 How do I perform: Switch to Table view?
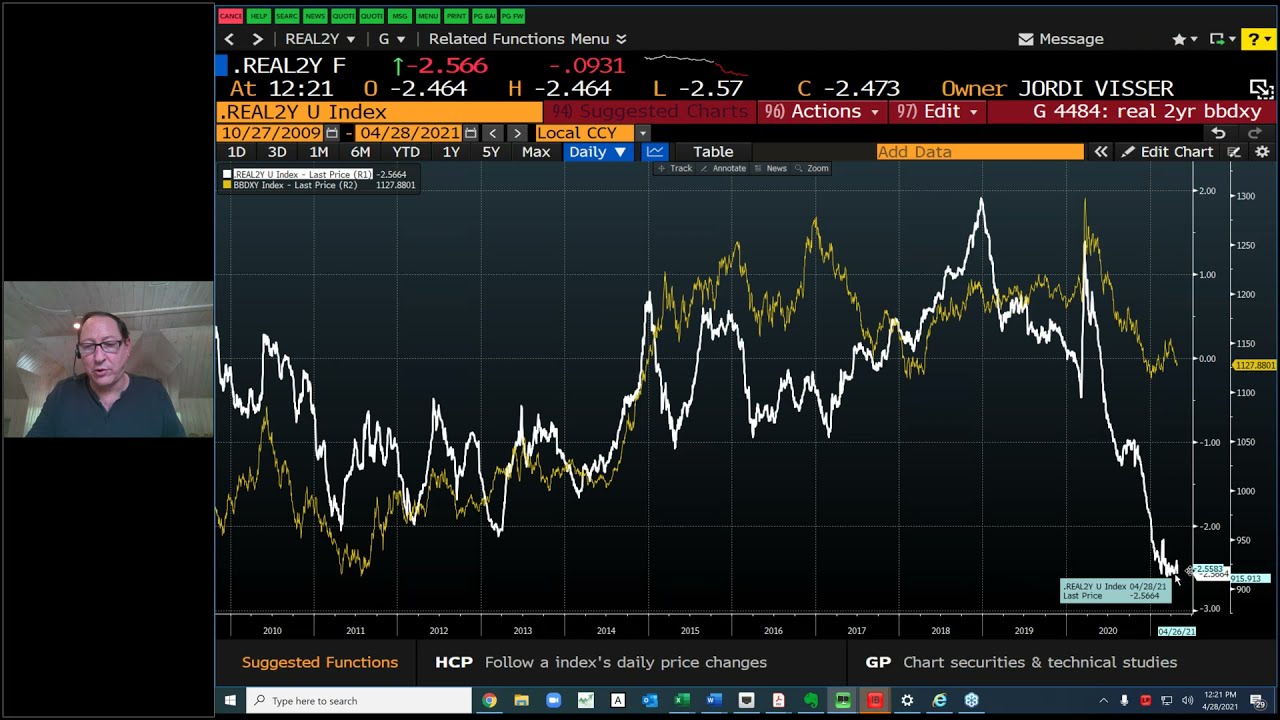click(x=713, y=152)
